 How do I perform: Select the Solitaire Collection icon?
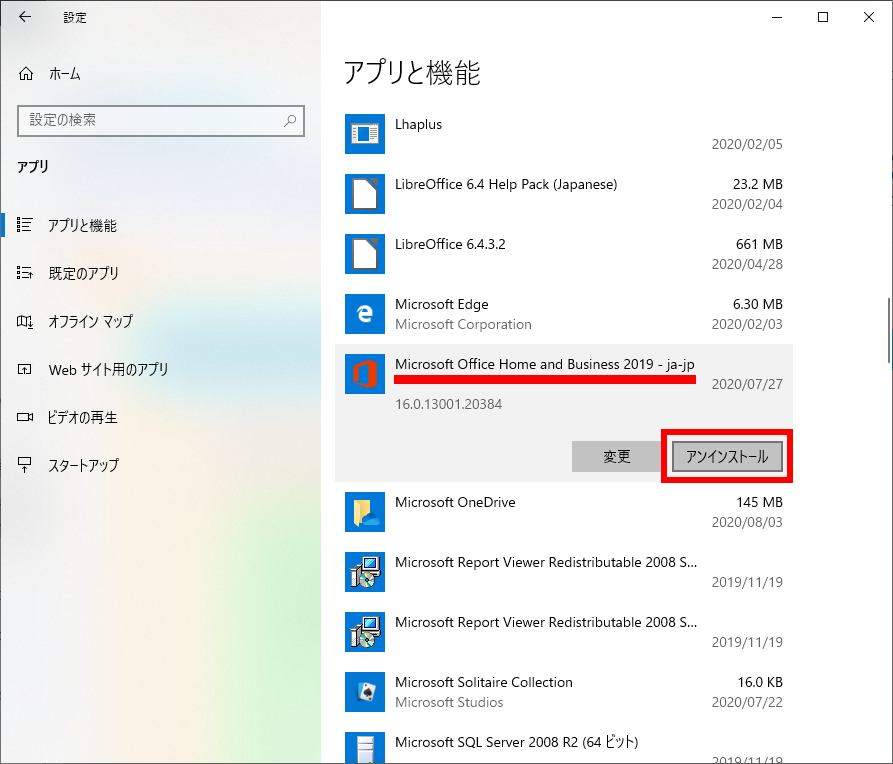pos(364,692)
